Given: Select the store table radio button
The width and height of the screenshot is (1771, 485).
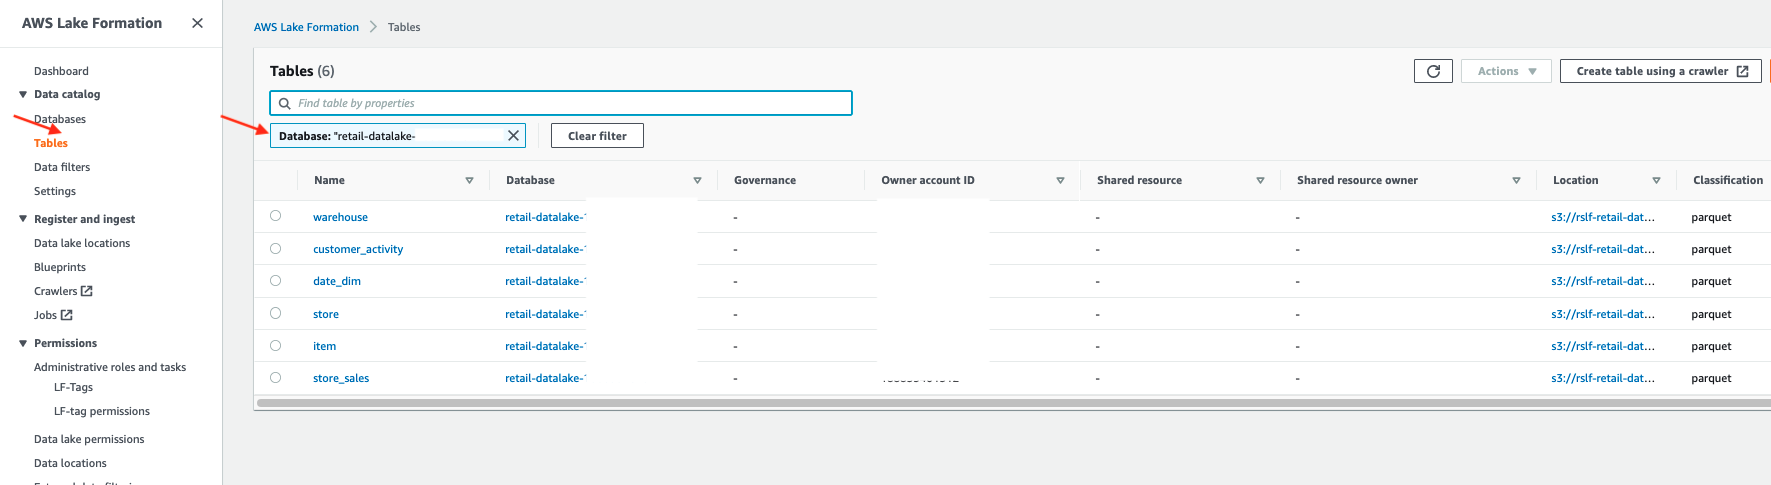Looking at the screenshot, I should 275,313.
